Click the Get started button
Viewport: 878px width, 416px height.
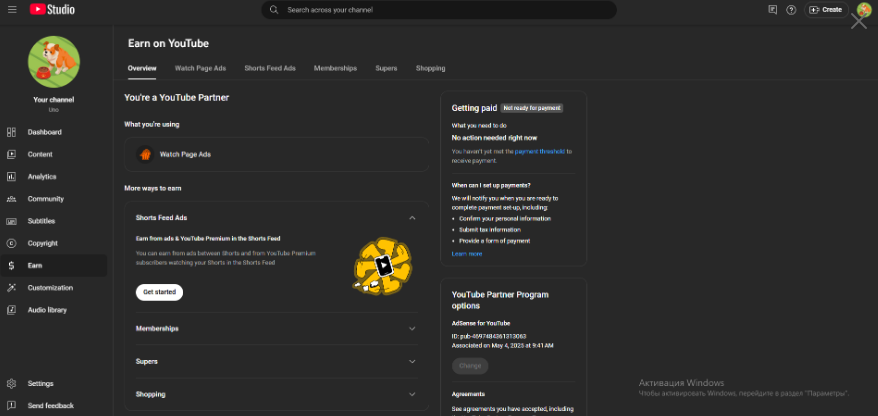(x=160, y=292)
